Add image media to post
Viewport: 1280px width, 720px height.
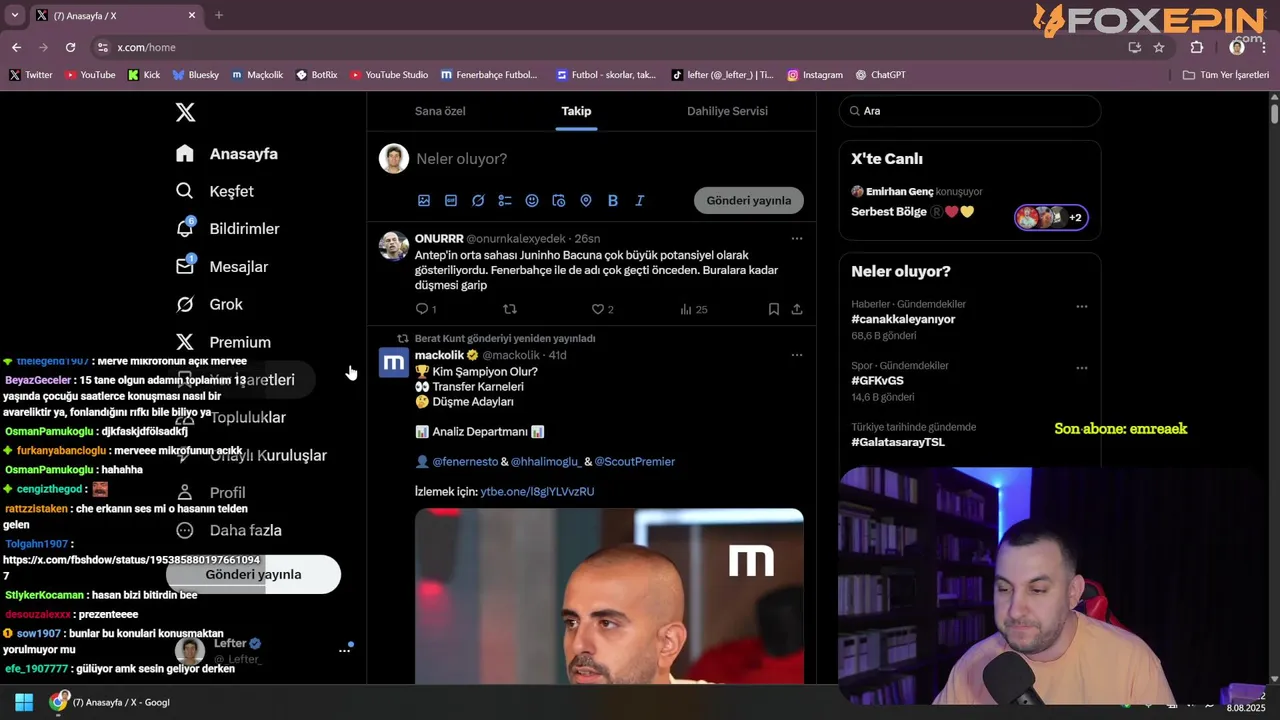point(424,201)
